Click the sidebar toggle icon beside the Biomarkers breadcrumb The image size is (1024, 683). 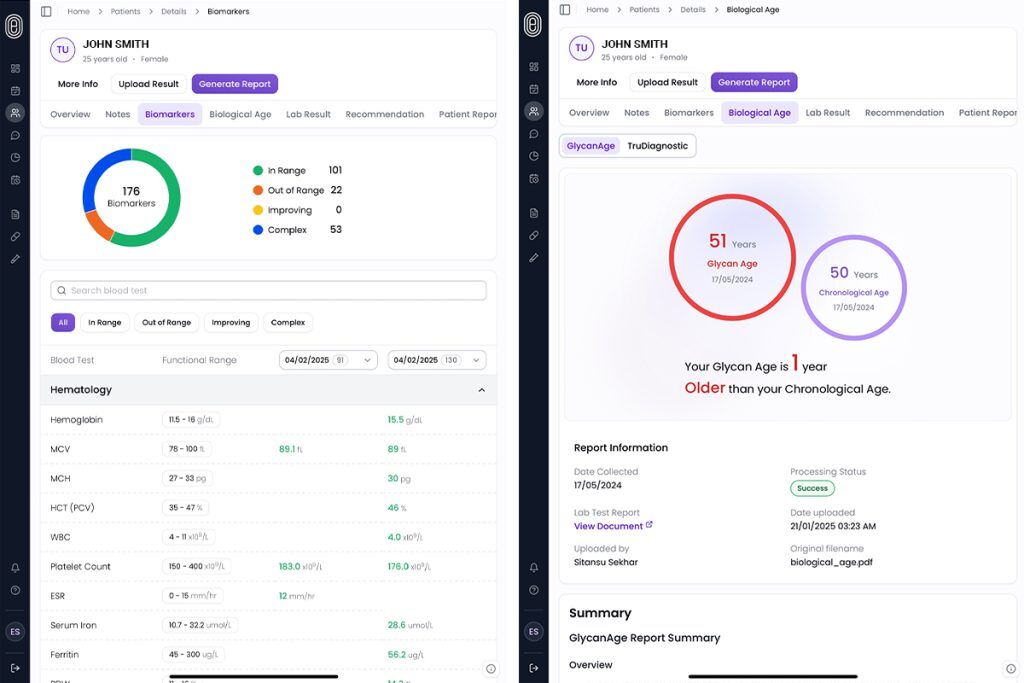pos(46,12)
